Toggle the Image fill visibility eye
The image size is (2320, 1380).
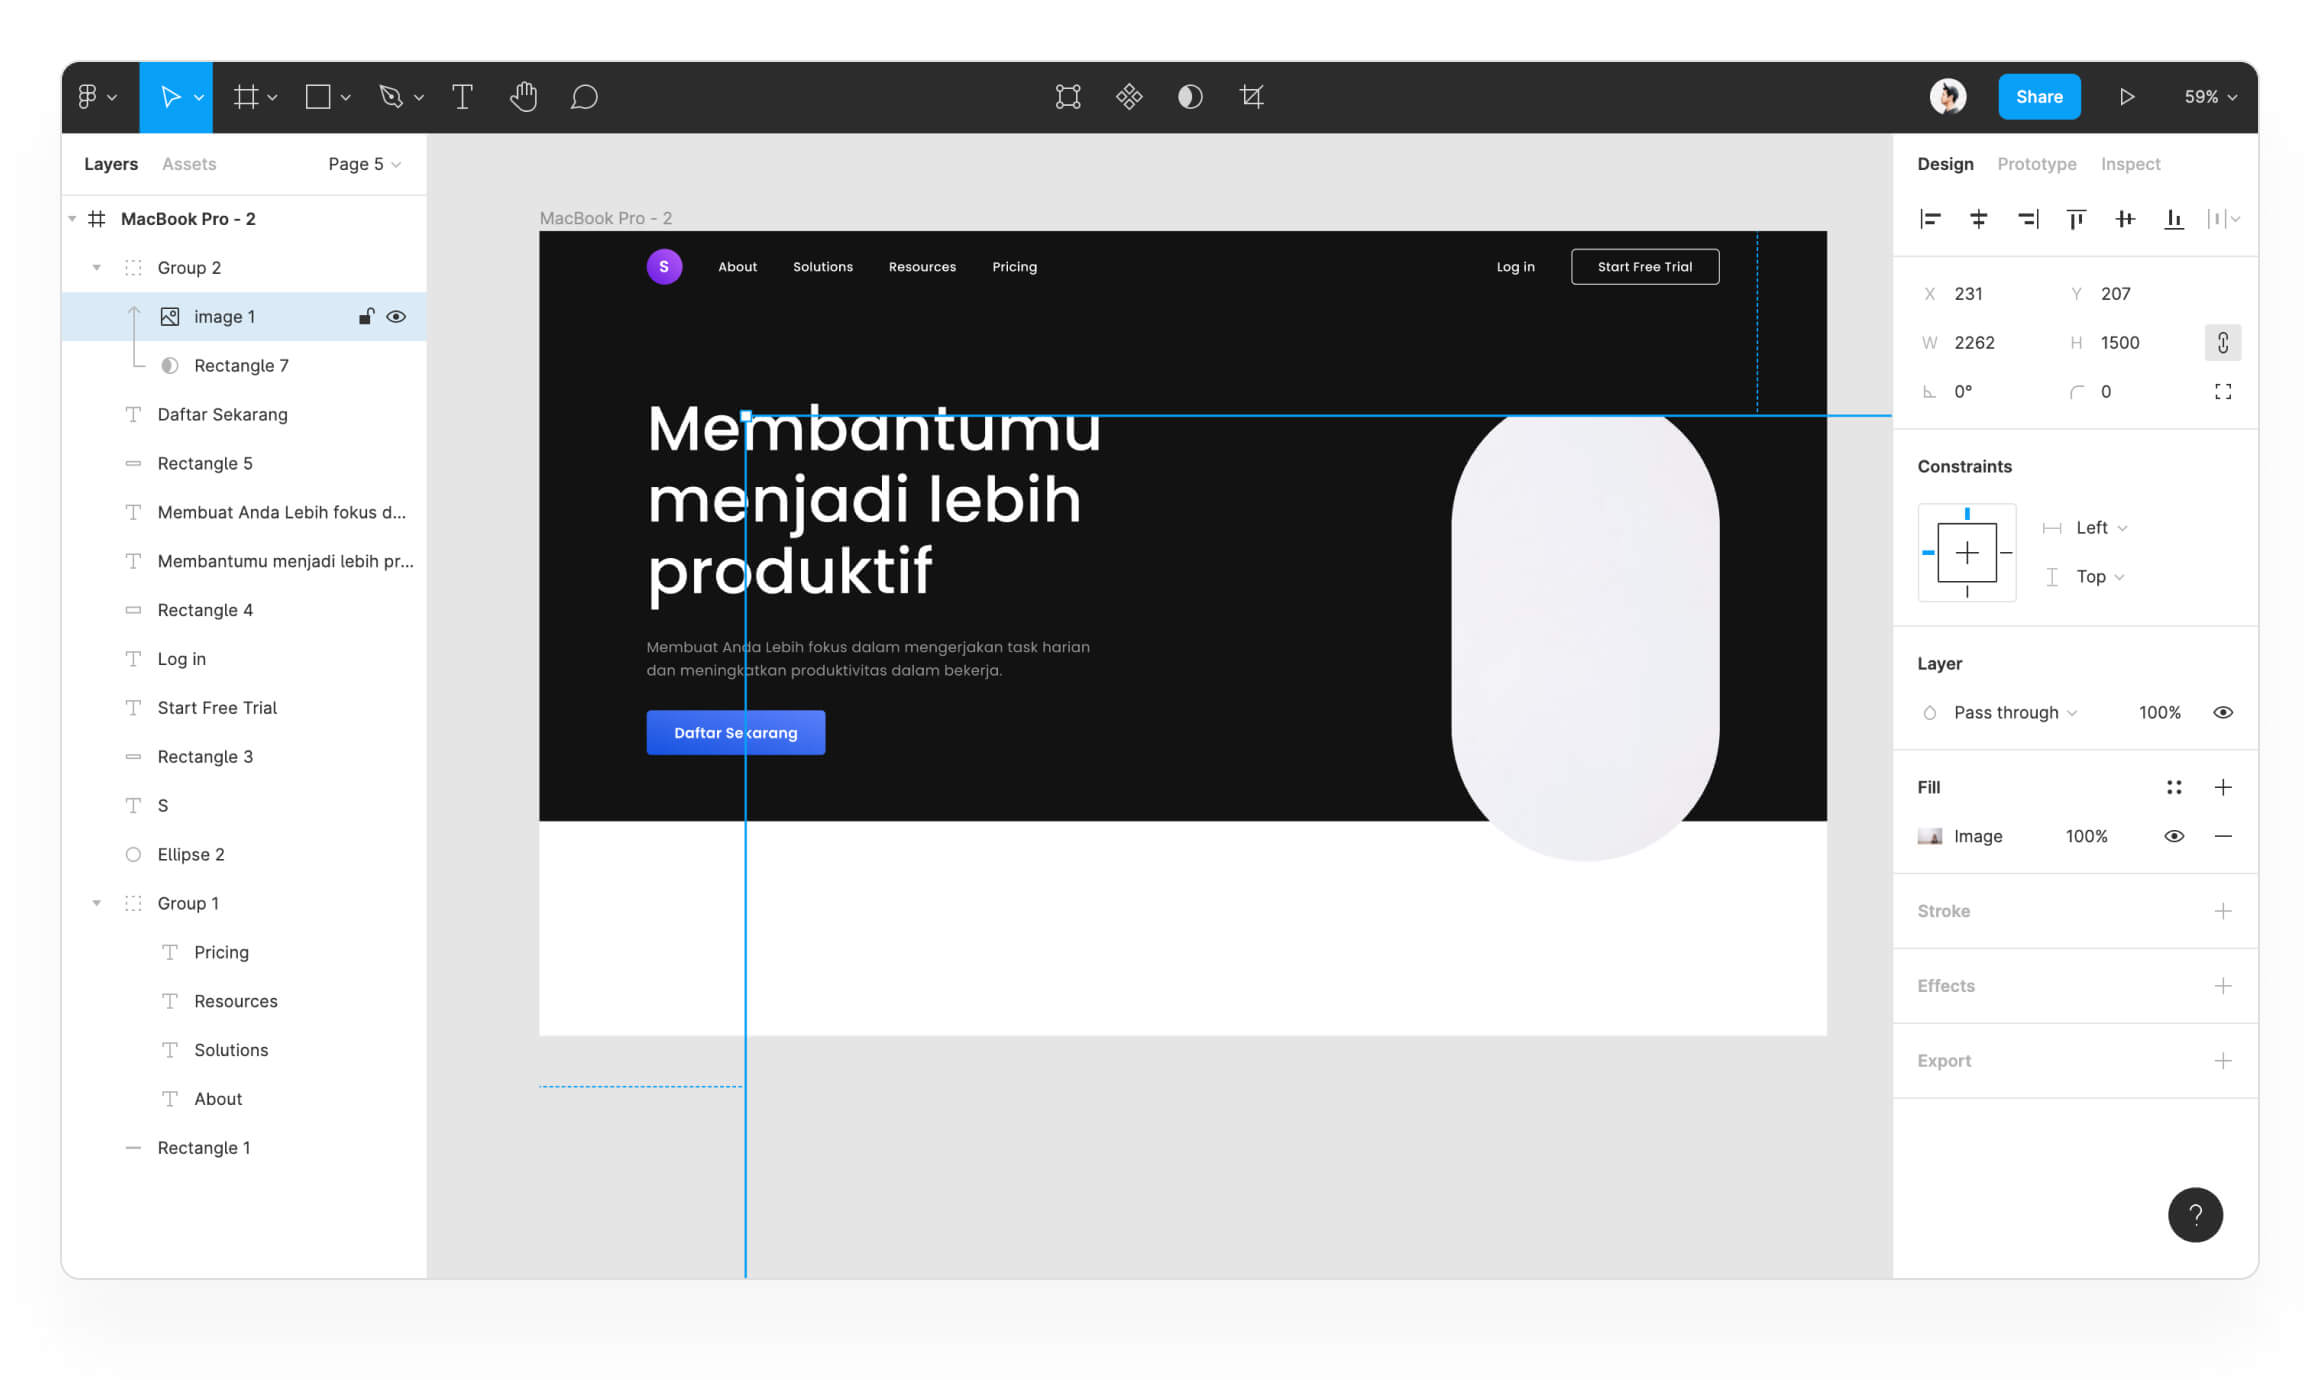(2174, 836)
